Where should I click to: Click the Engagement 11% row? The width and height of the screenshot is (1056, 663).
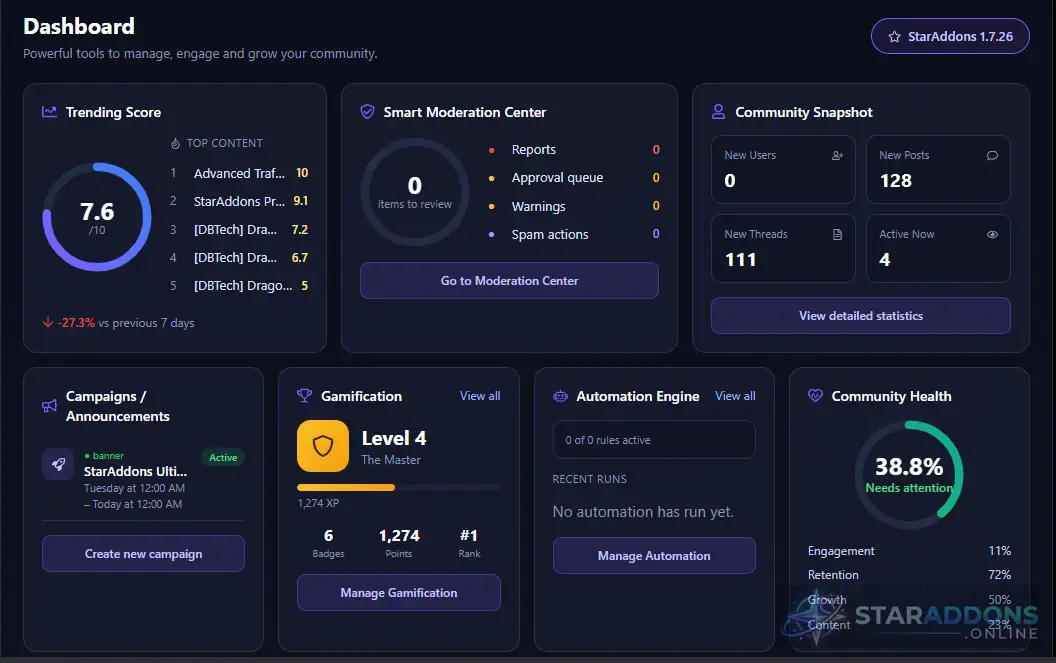909,551
